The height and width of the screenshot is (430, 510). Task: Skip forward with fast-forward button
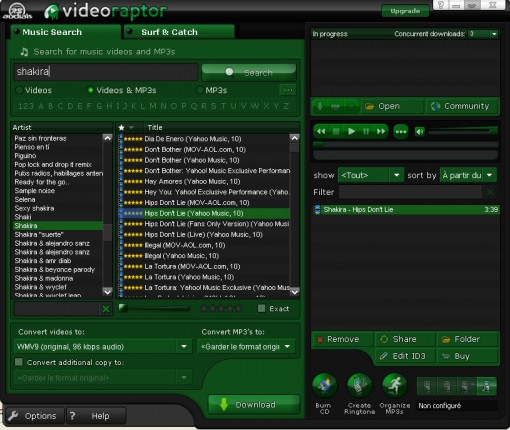pos(380,131)
